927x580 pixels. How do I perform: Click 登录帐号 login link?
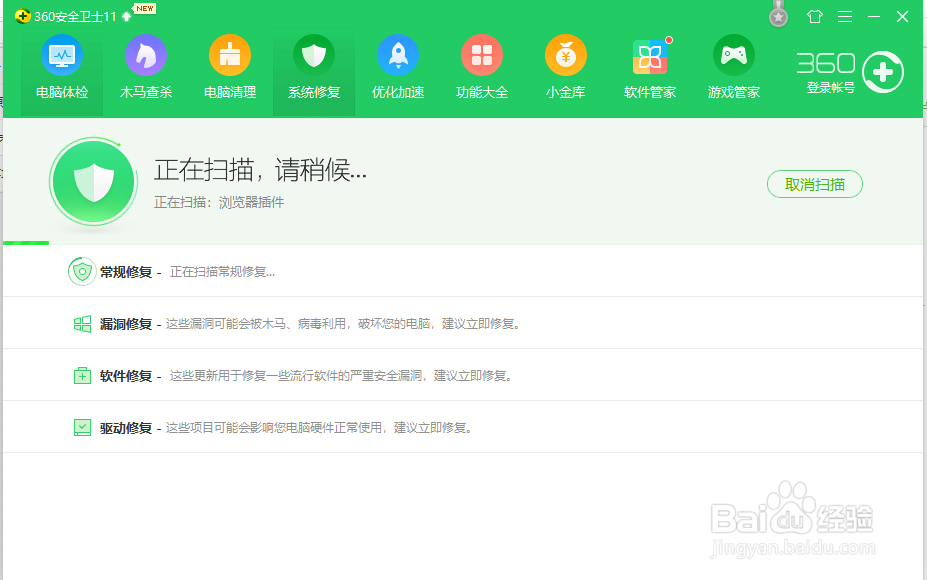[x=831, y=88]
